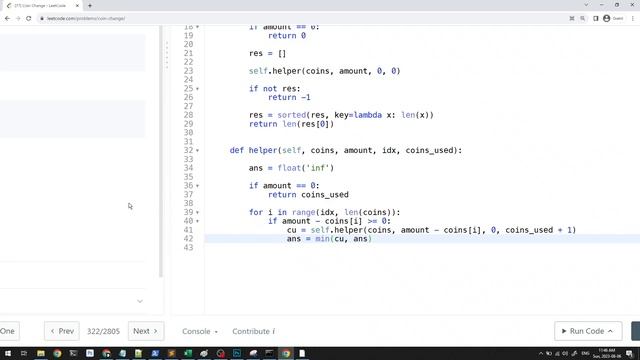Open volume control in system tray
This screenshot has height=360, width=640.
tap(565, 353)
